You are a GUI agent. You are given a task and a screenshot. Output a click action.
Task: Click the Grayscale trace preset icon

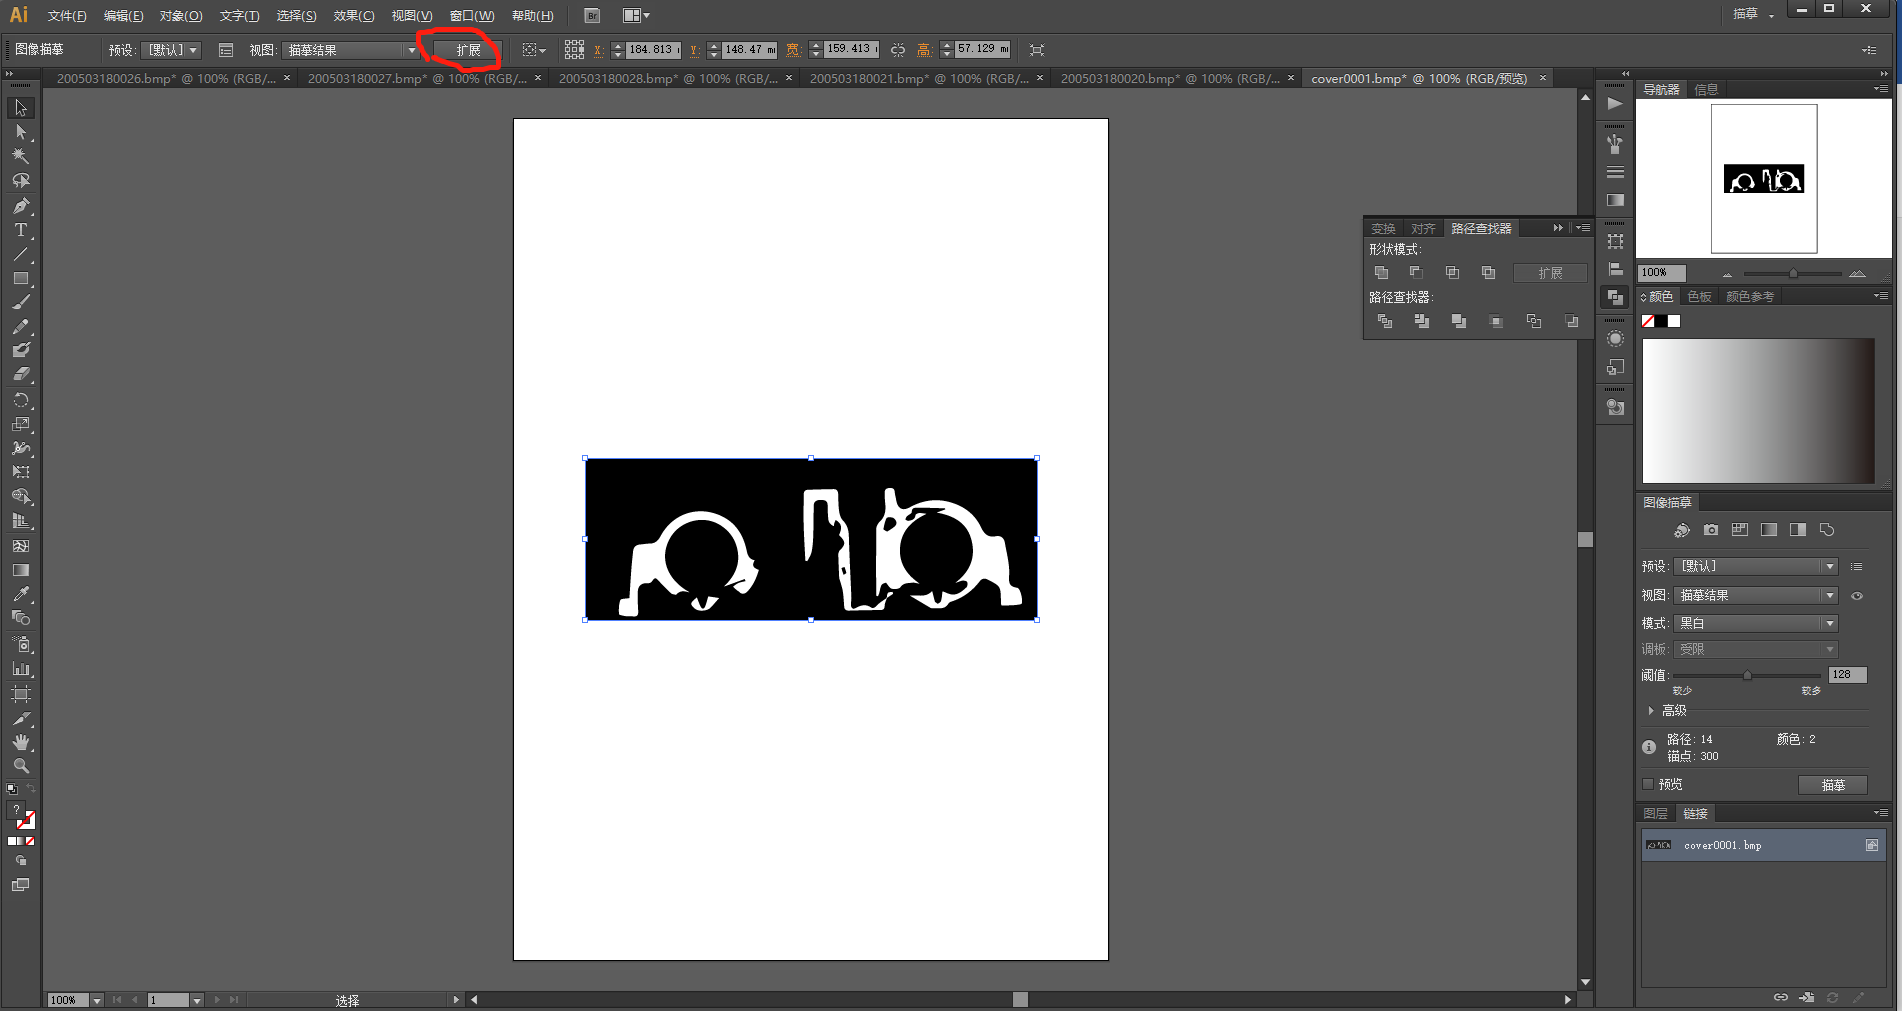(x=1769, y=530)
